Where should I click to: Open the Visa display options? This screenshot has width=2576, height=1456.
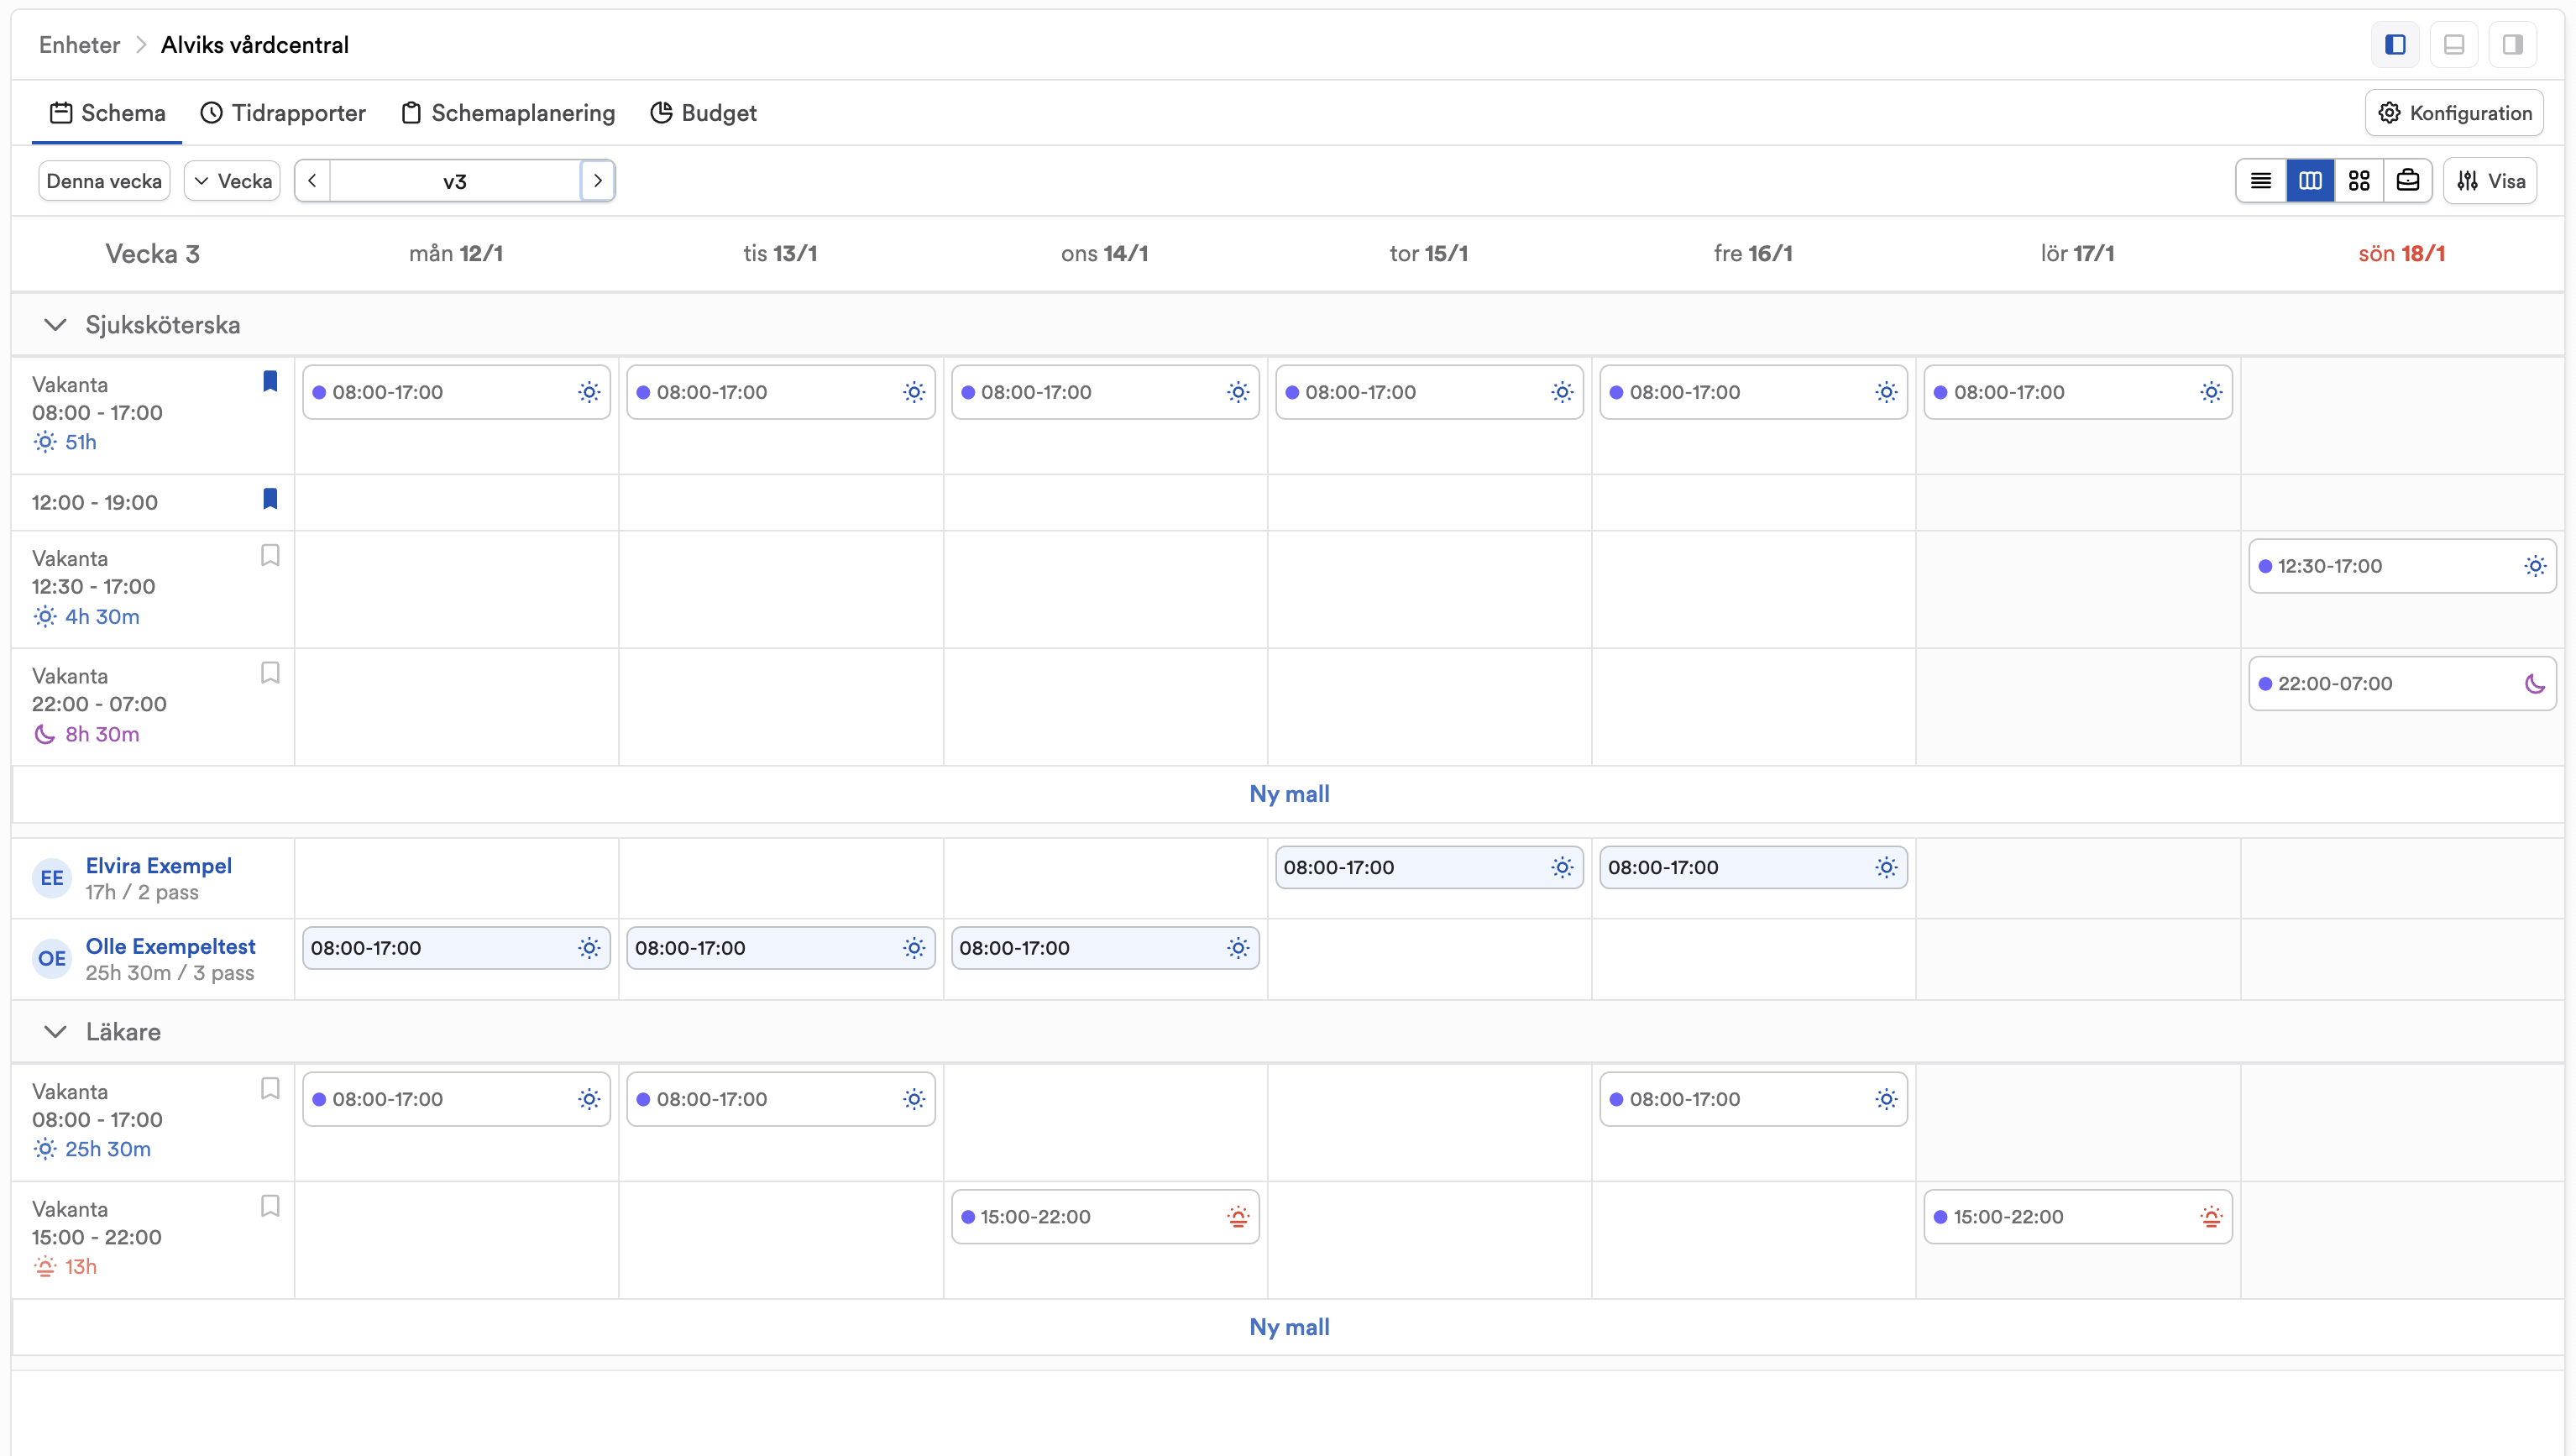coord(2490,181)
